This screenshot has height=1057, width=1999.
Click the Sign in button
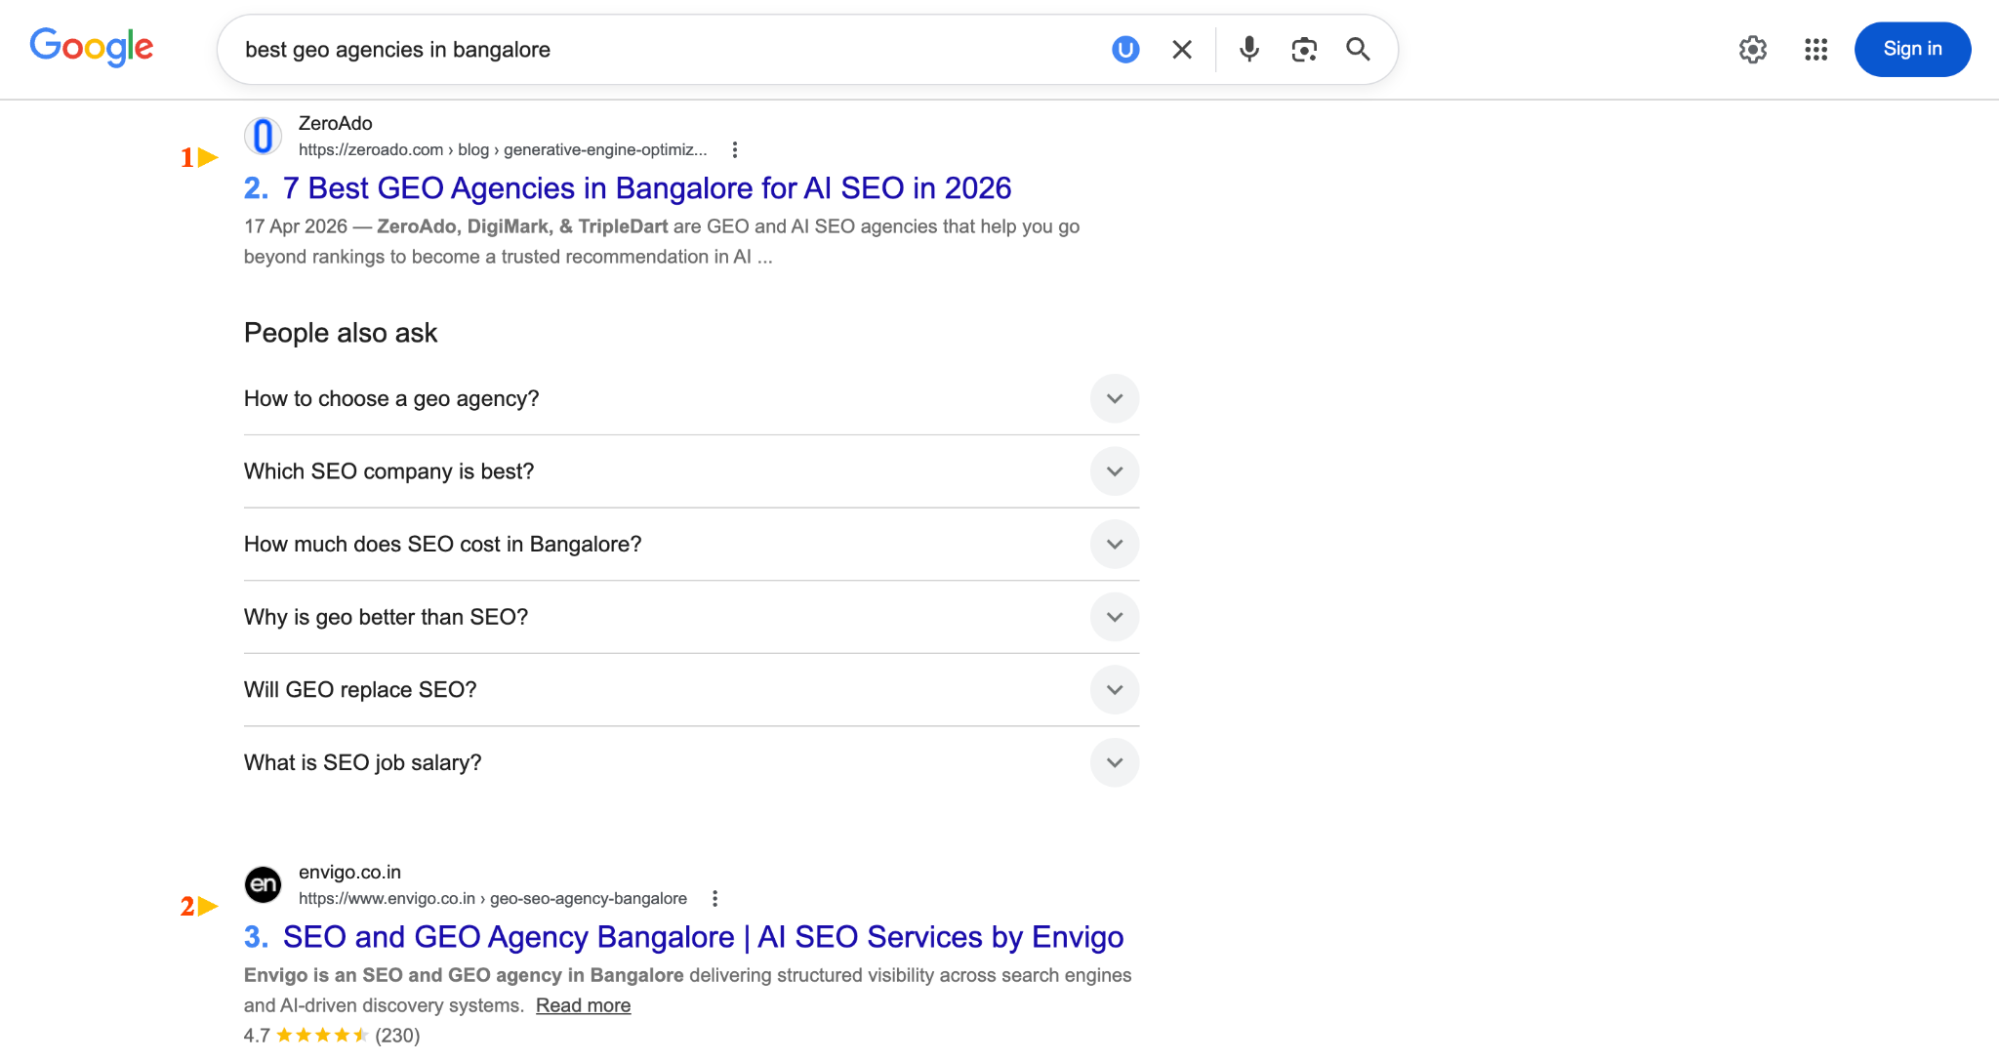click(x=1911, y=49)
